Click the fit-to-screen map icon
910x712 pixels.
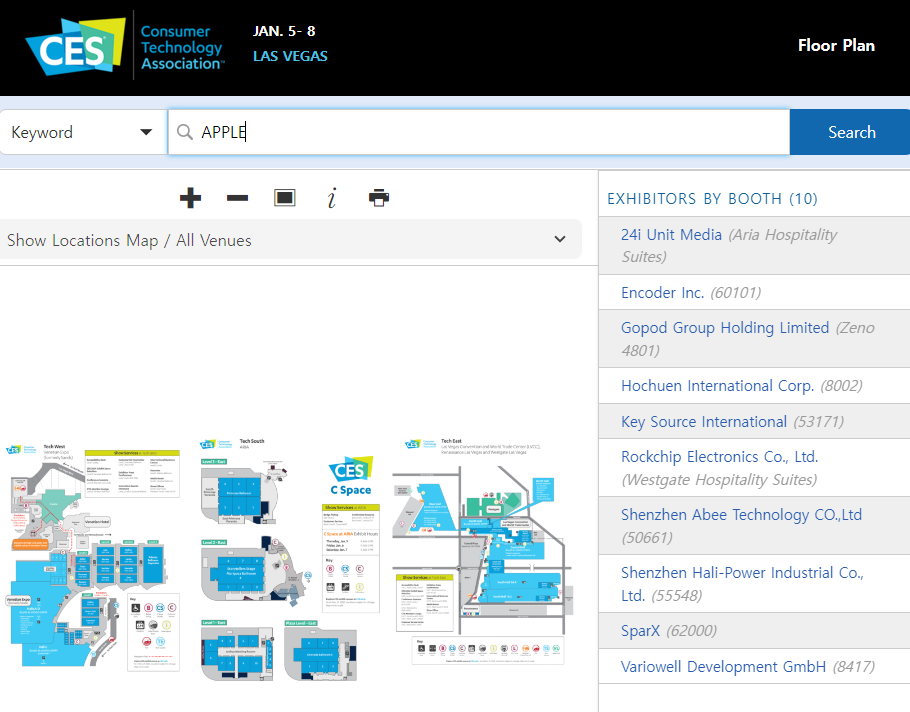pos(285,198)
